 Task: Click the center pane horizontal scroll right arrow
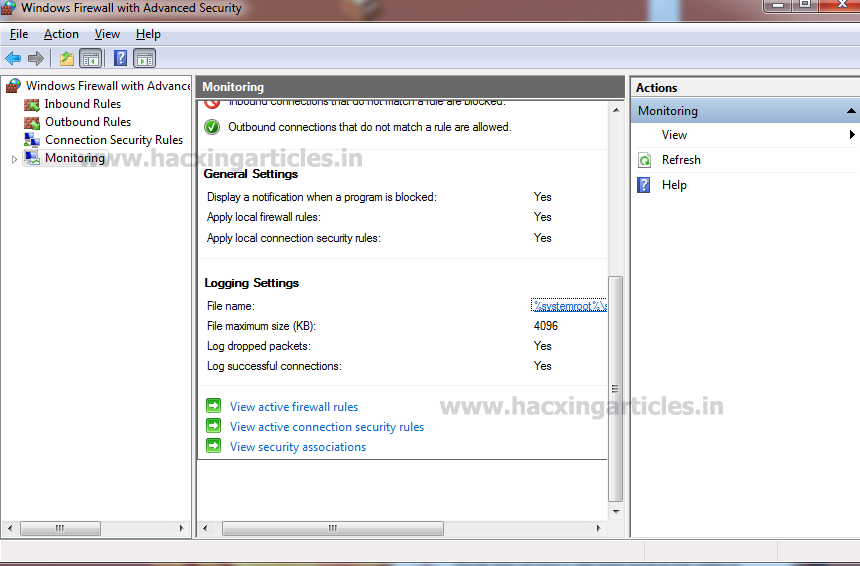click(598, 528)
